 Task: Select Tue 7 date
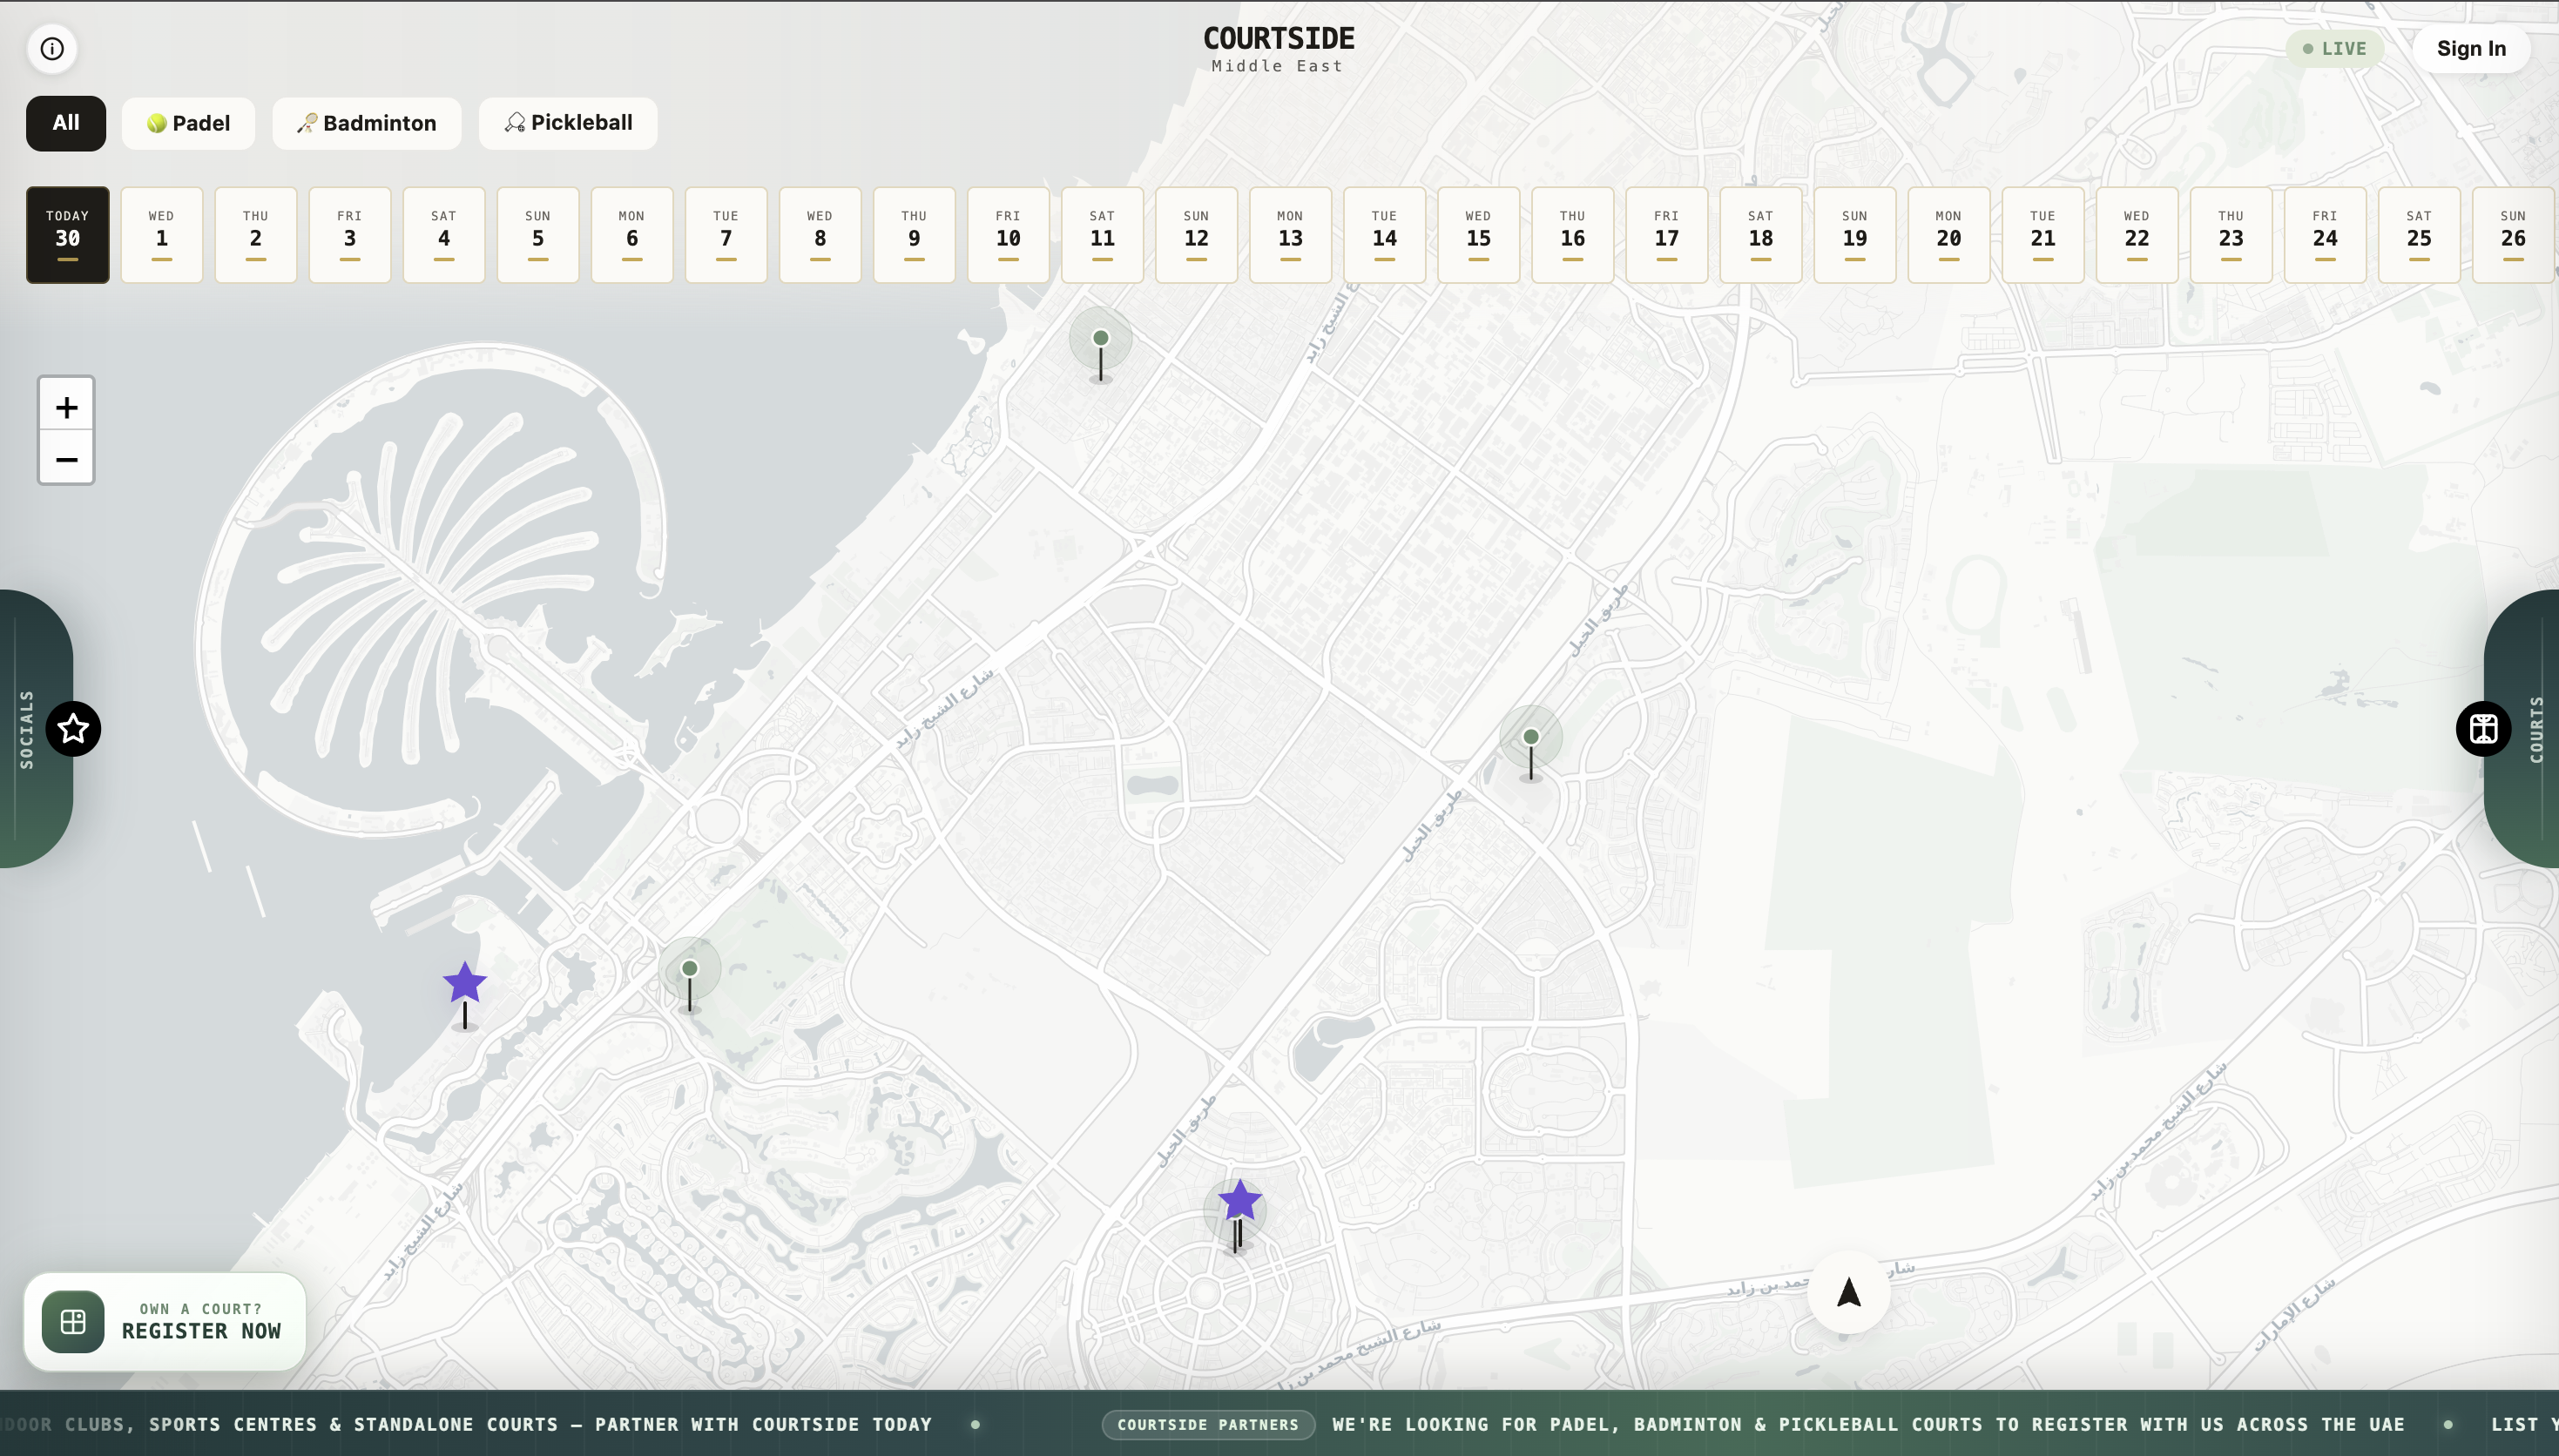point(726,235)
